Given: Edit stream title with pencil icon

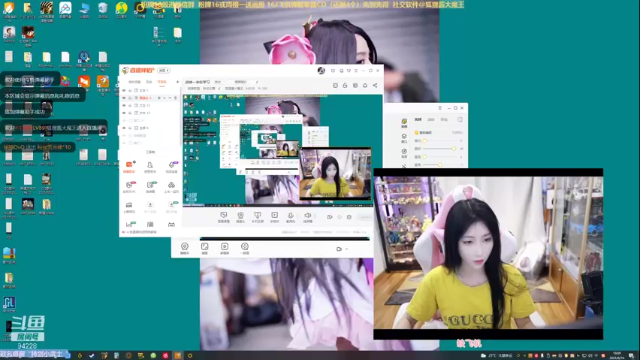Looking at the screenshot, I should point(257,82).
